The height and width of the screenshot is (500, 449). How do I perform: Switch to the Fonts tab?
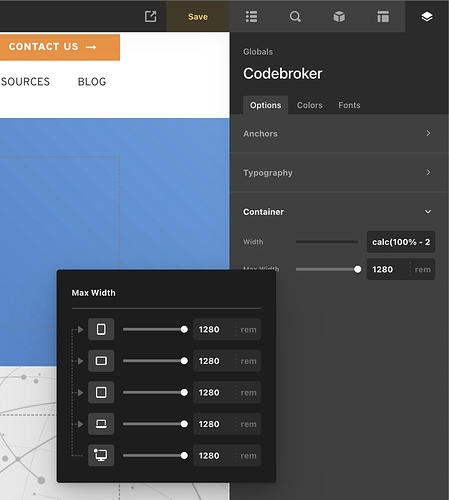(349, 105)
